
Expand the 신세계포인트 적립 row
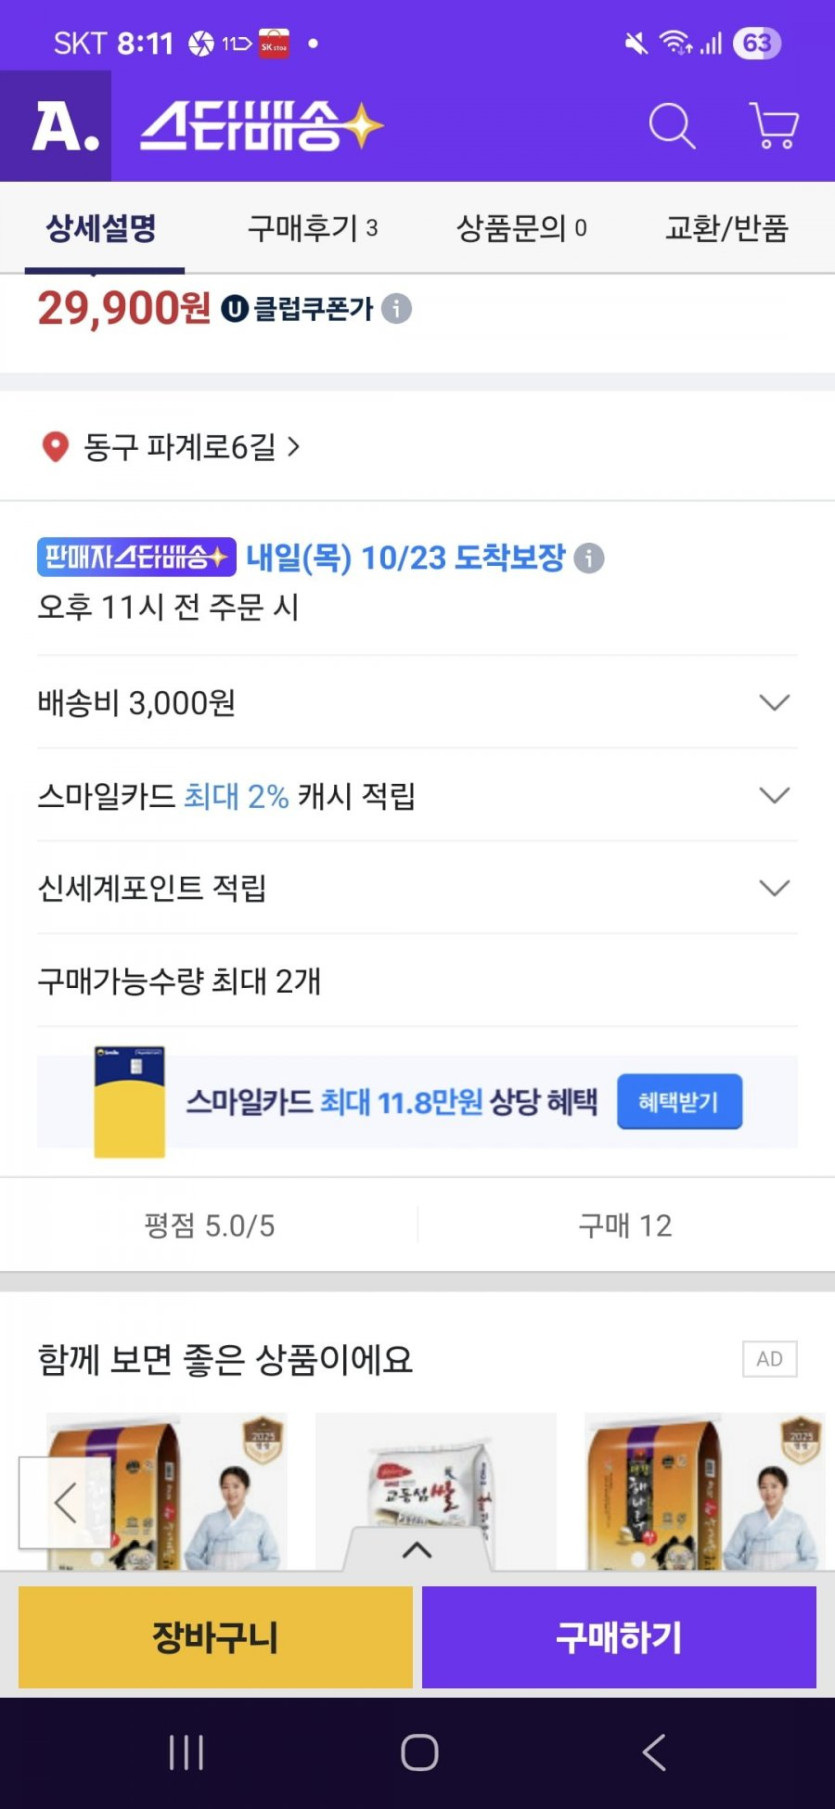click(774, 888)
